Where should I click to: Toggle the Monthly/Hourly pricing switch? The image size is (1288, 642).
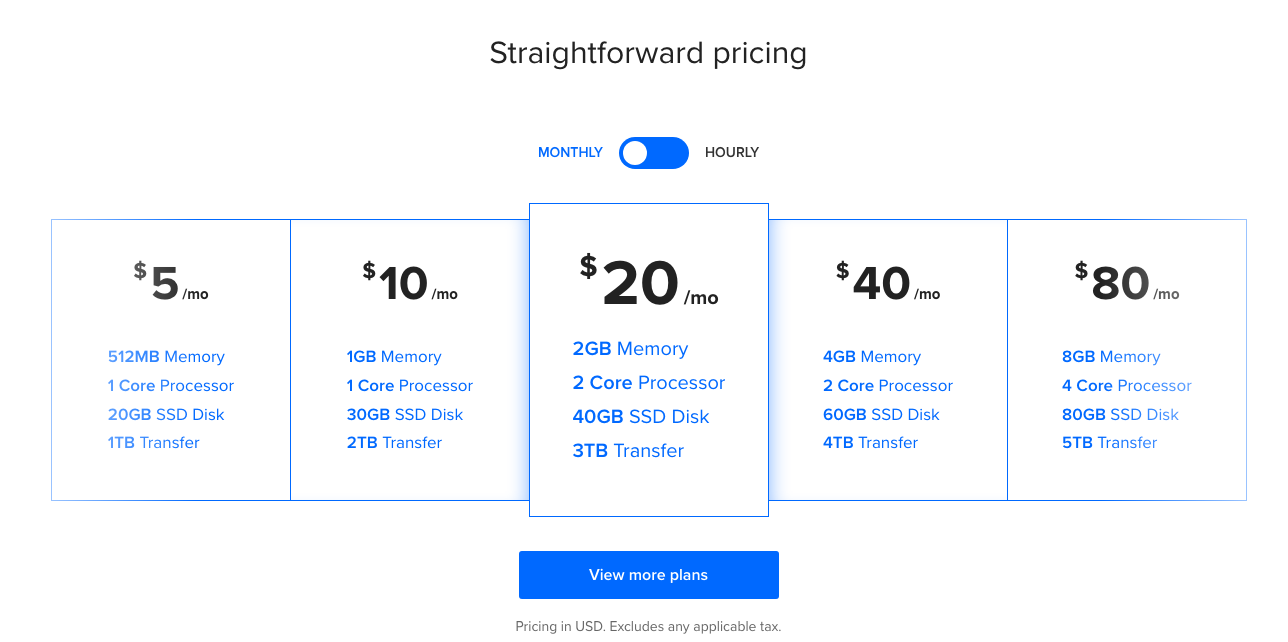[x=654, y=153]
